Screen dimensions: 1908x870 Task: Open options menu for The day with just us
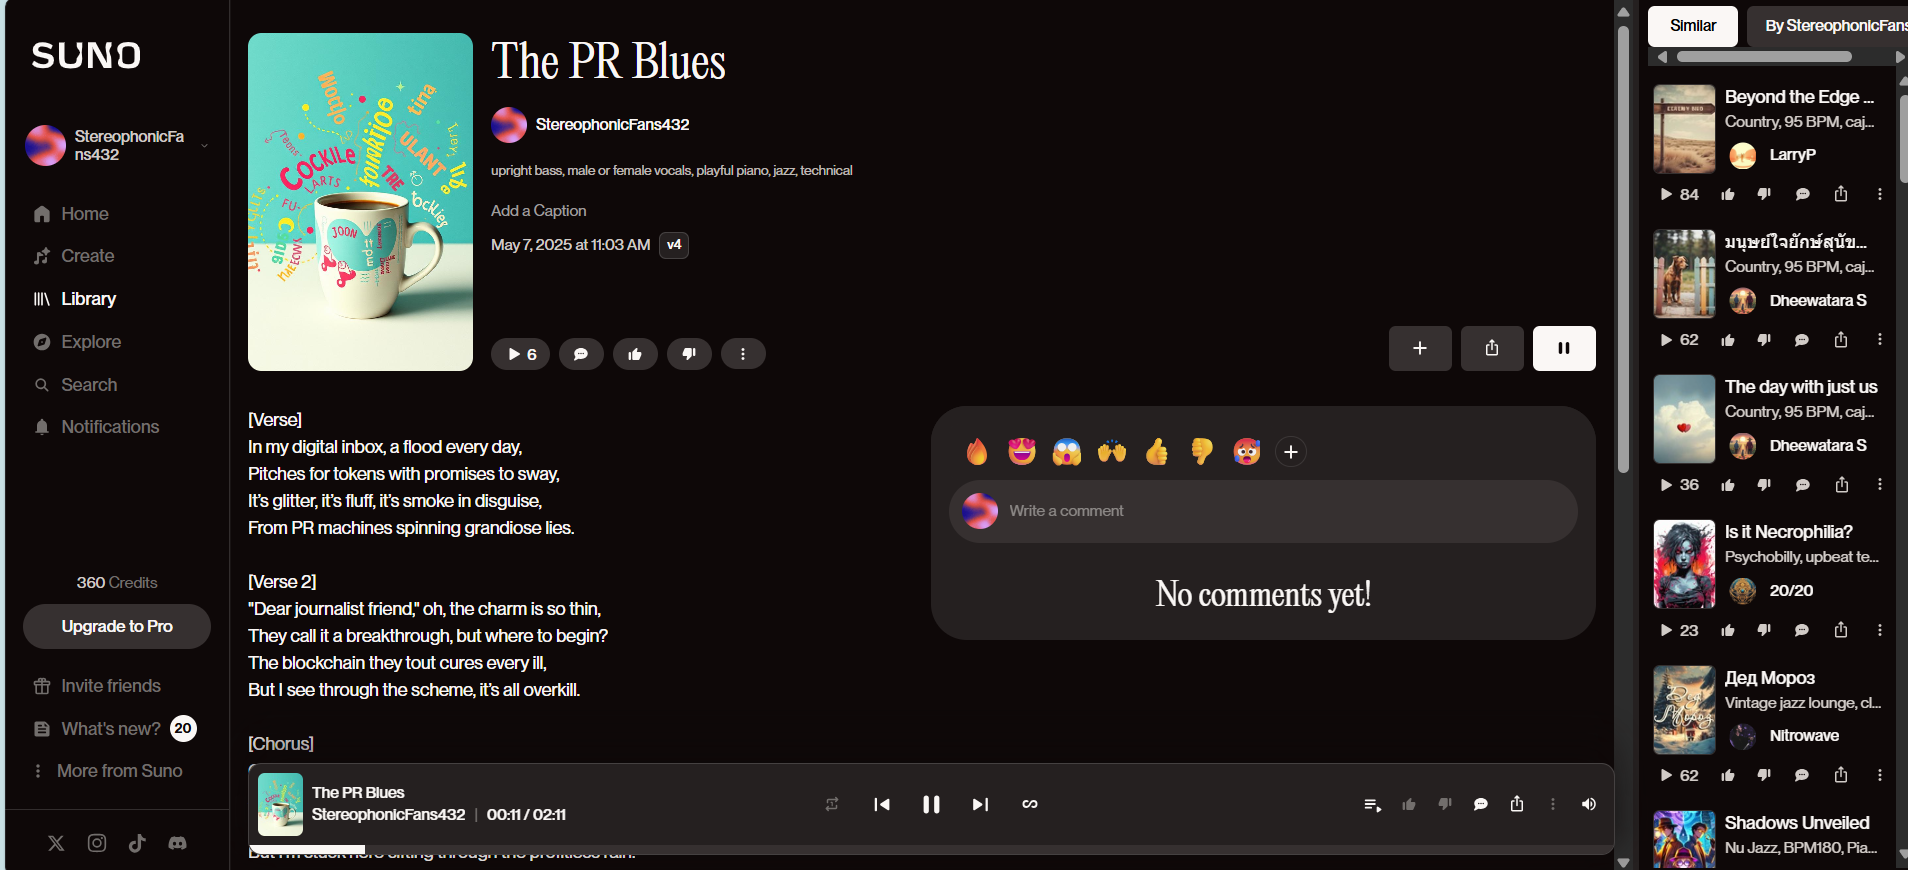click(x=1880, y=484)
